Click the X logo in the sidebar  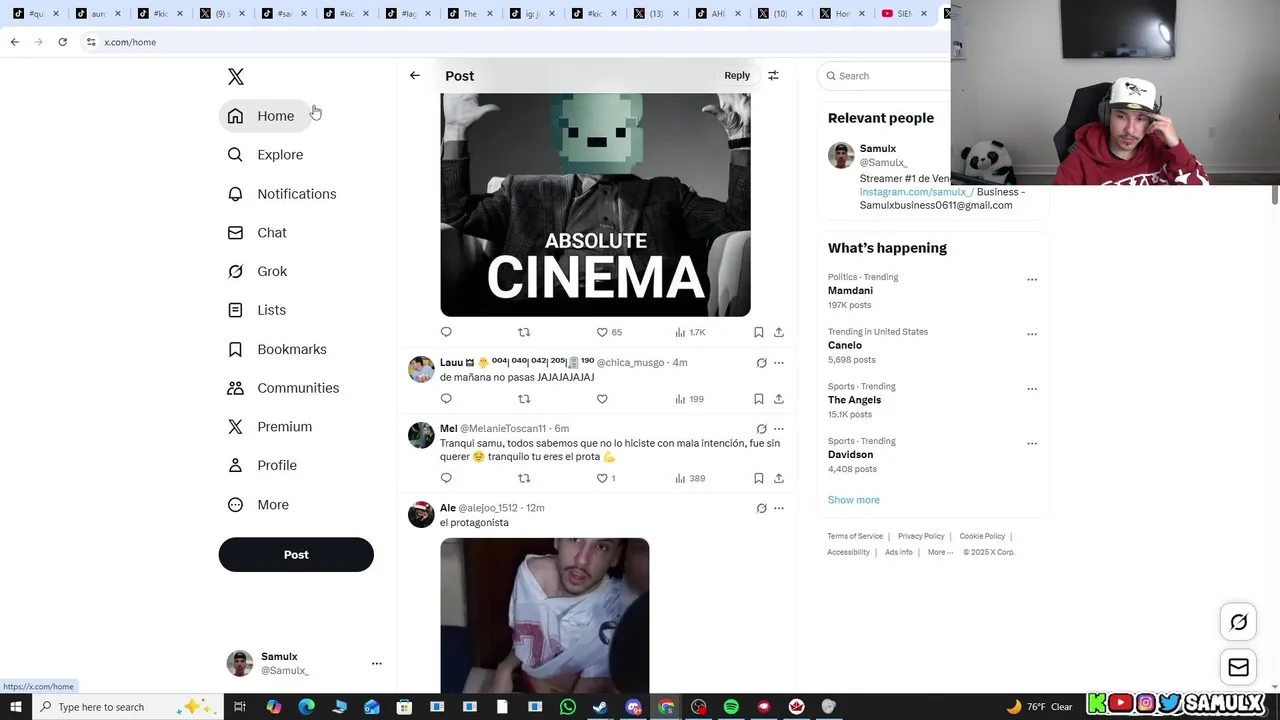[235, 77]
